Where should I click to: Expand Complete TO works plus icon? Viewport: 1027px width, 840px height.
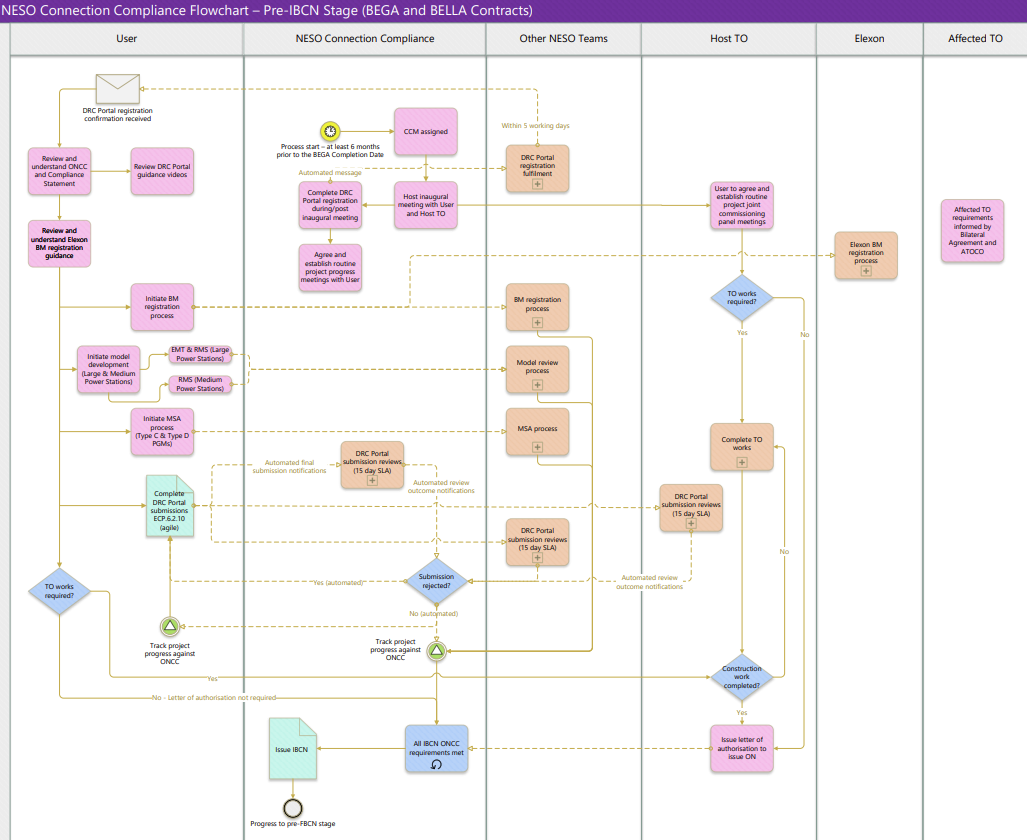pos(742,462)
